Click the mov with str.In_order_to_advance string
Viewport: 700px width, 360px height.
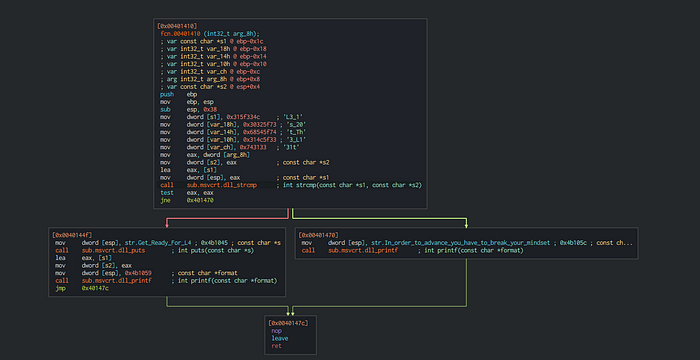(x=467, y=243)
